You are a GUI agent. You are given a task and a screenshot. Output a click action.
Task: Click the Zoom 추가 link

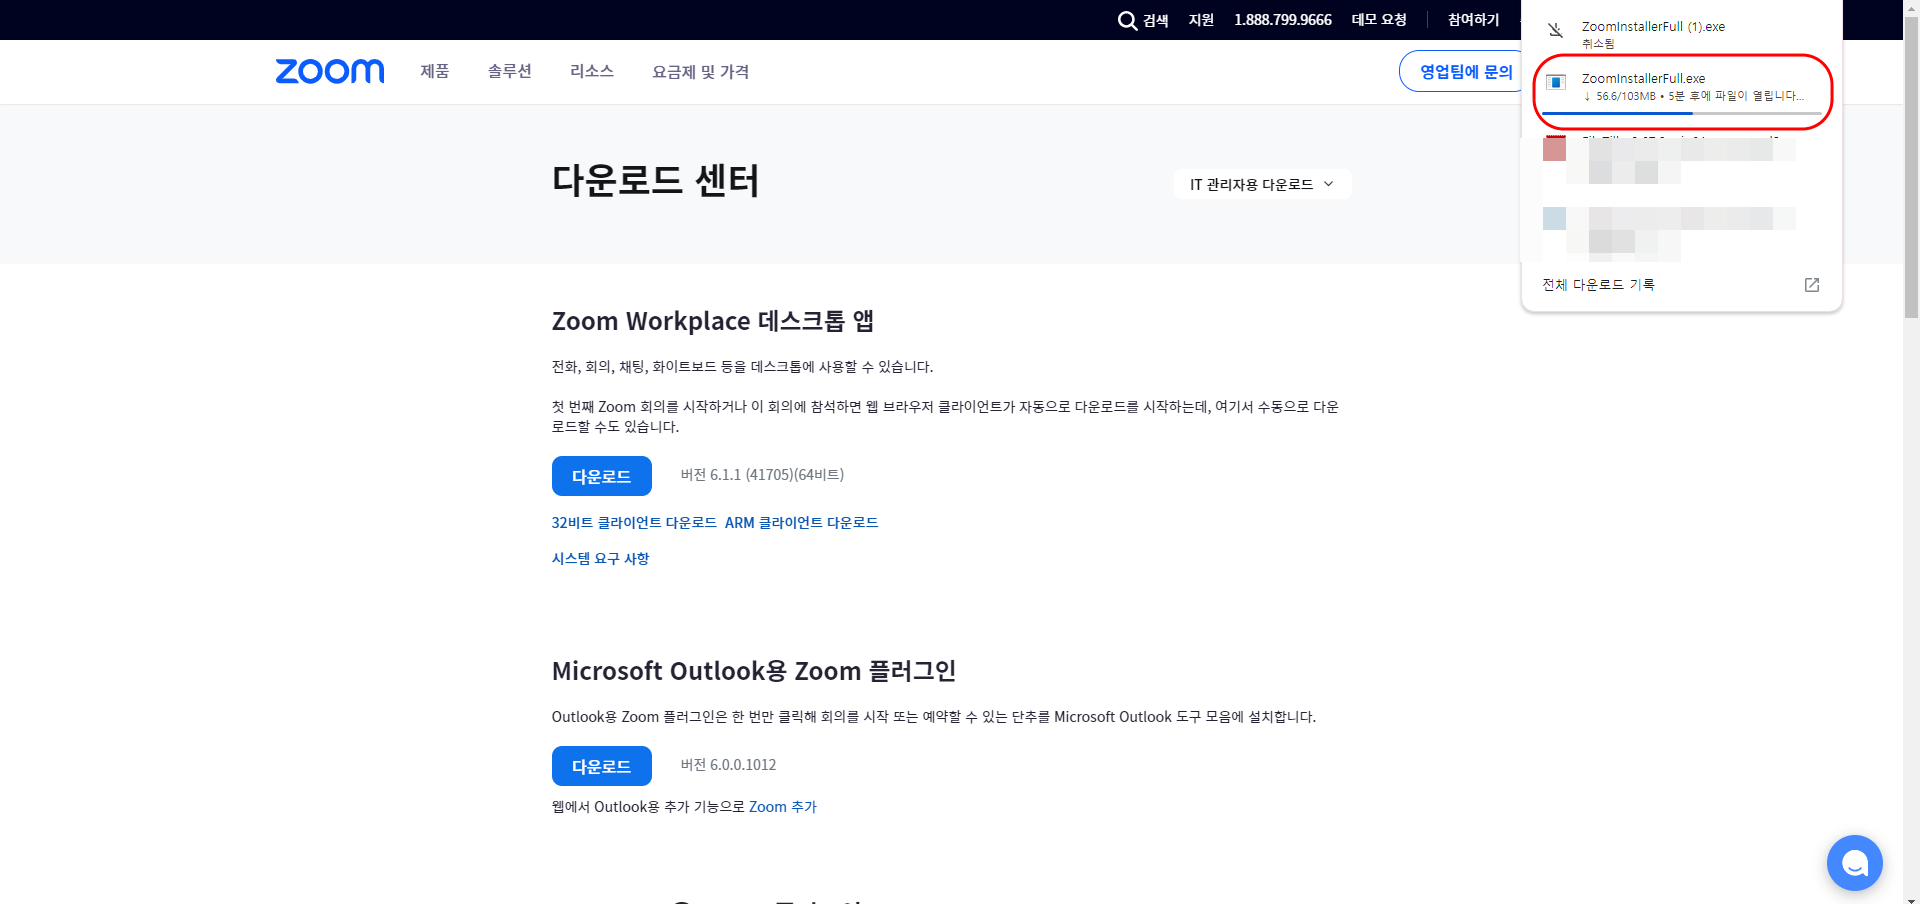pos(783,806)
